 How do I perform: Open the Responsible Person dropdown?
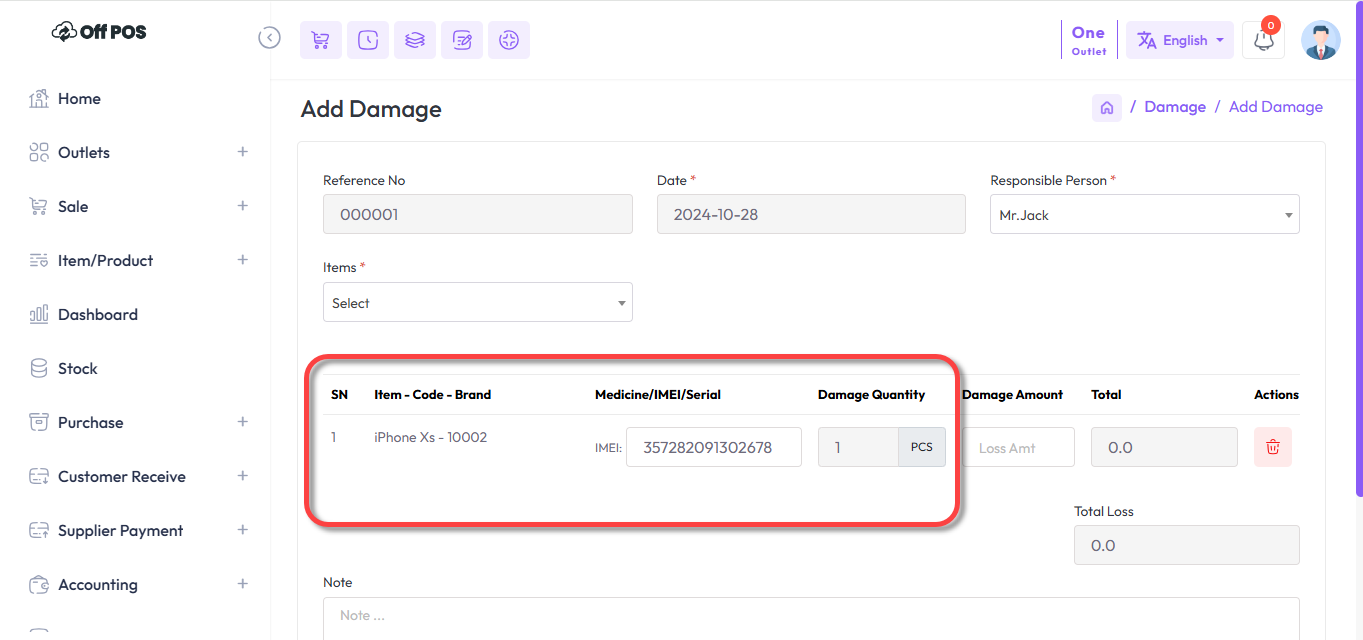coord(1145,215)
